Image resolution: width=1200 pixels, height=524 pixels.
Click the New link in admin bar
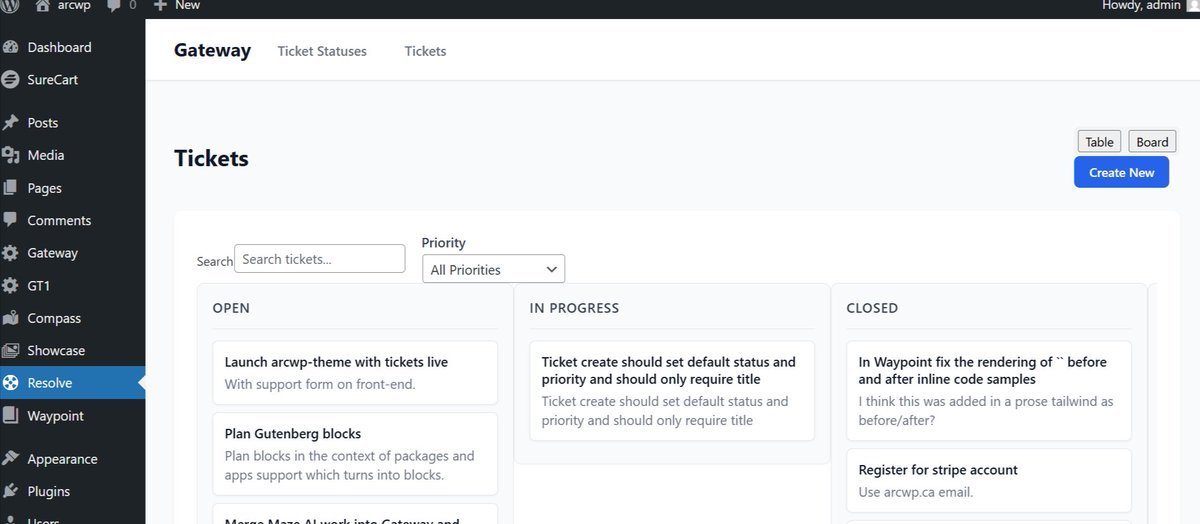point(187,5)
